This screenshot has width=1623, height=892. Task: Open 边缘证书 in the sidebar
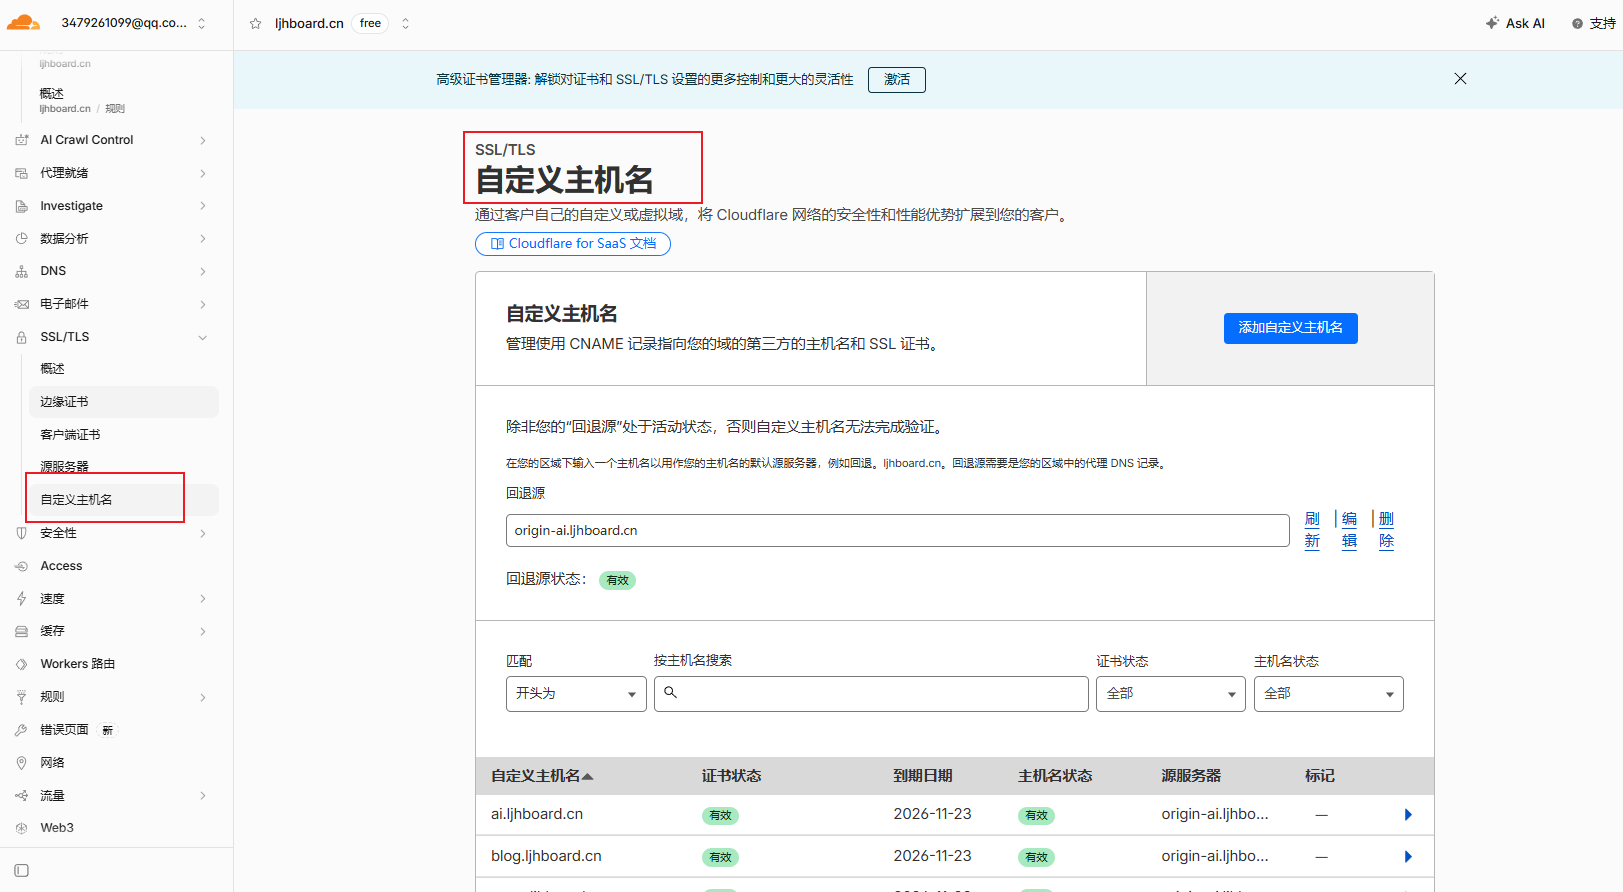tap(125, 402)
